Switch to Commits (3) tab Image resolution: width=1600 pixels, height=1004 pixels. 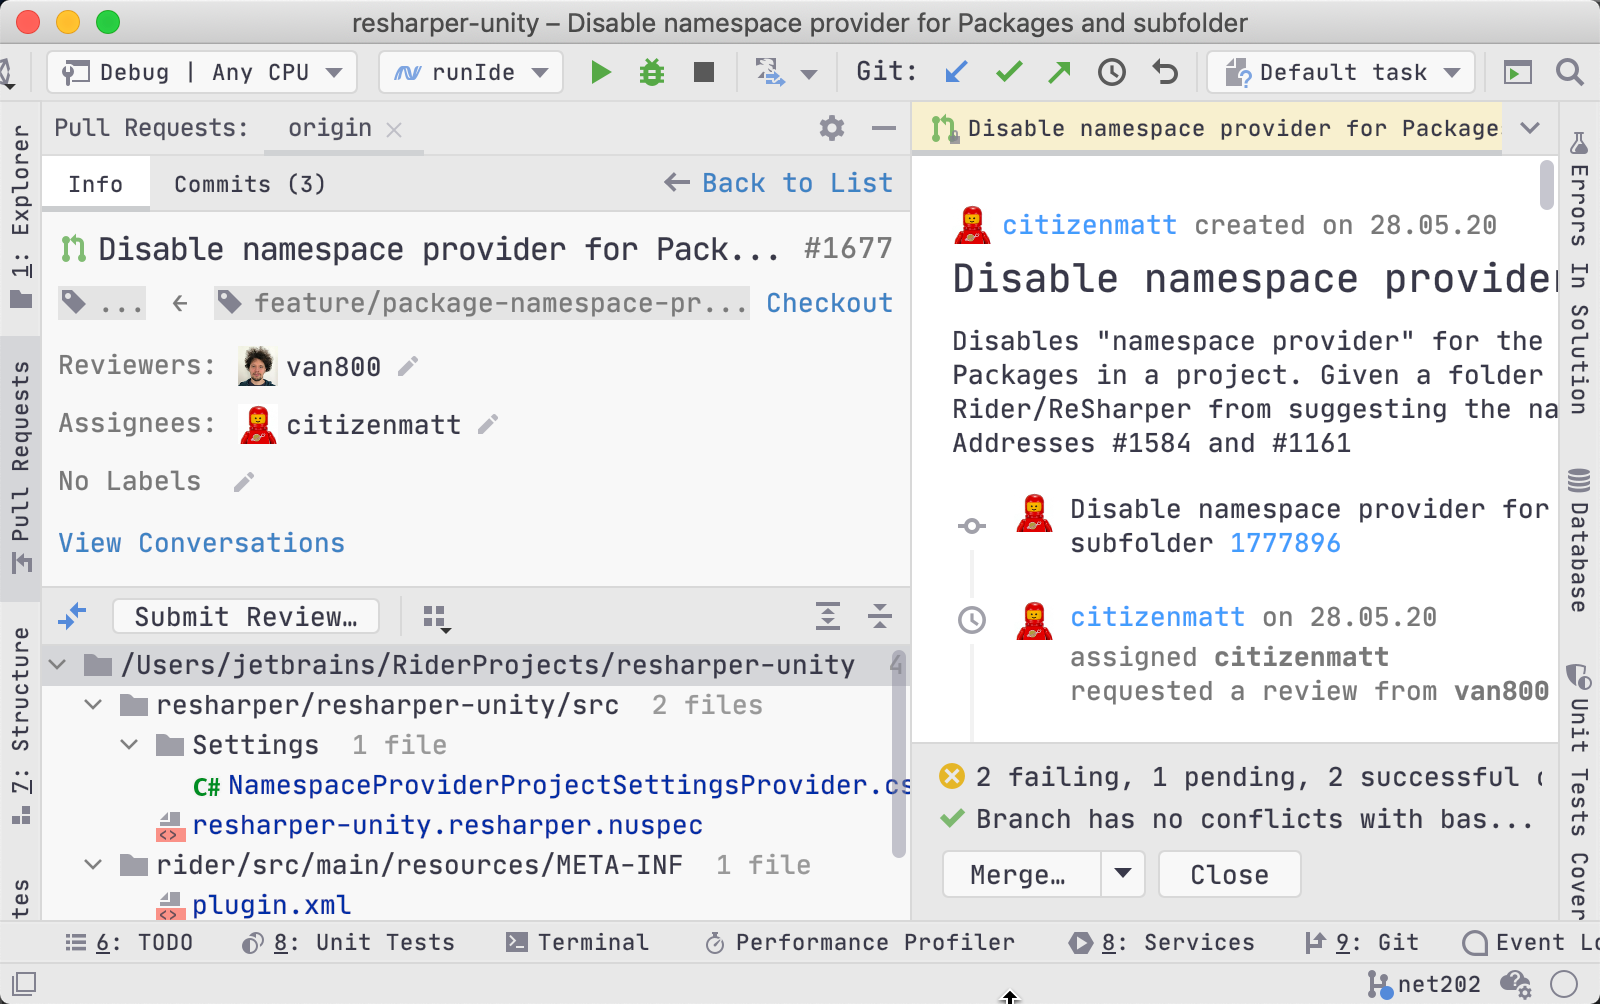(250, 184)
